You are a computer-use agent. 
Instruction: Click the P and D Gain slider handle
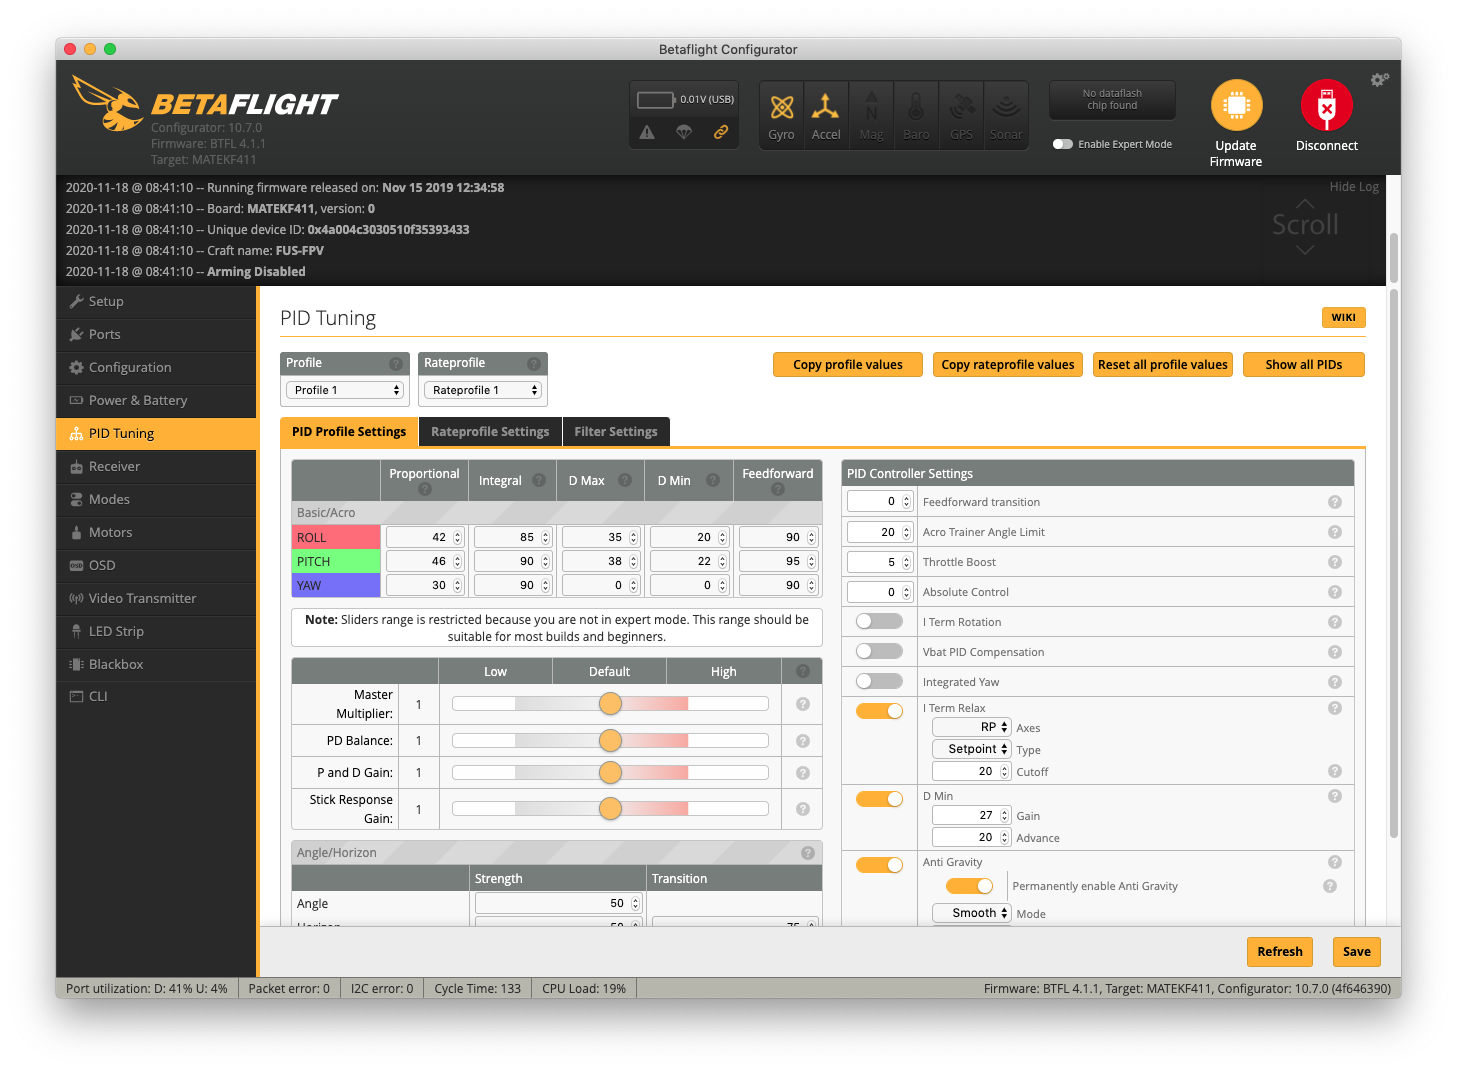click(610, 773)
